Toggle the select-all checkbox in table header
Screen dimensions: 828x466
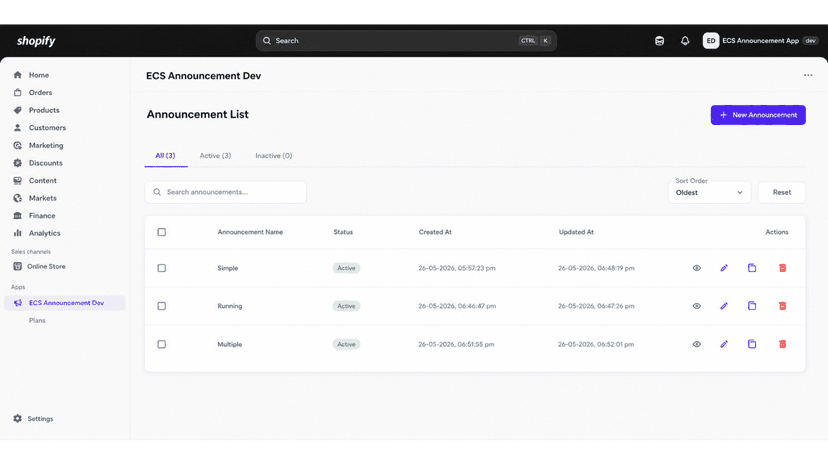[162, 232]
